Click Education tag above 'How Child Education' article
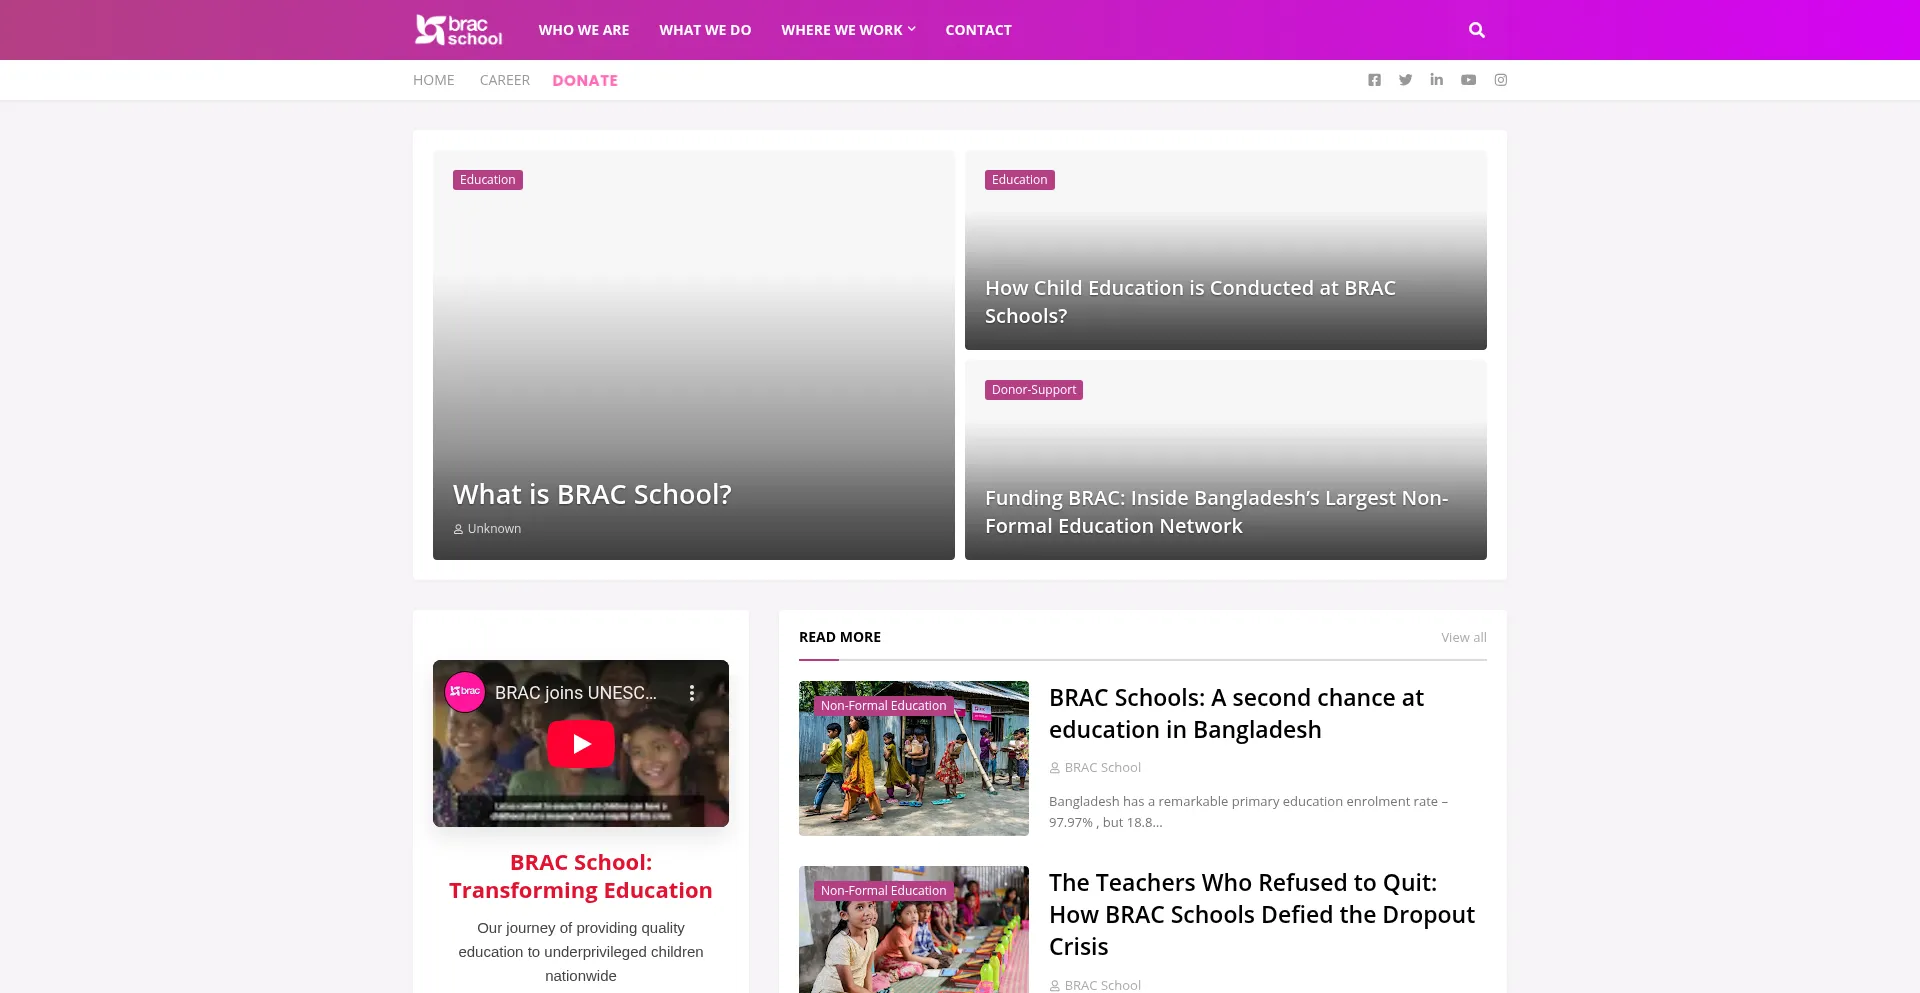The width and height of the screenshot is (1920, 993). [1020, 180]
